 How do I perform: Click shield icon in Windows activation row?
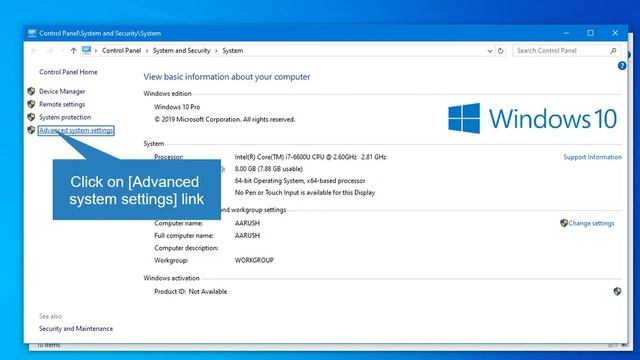[617, 291]
